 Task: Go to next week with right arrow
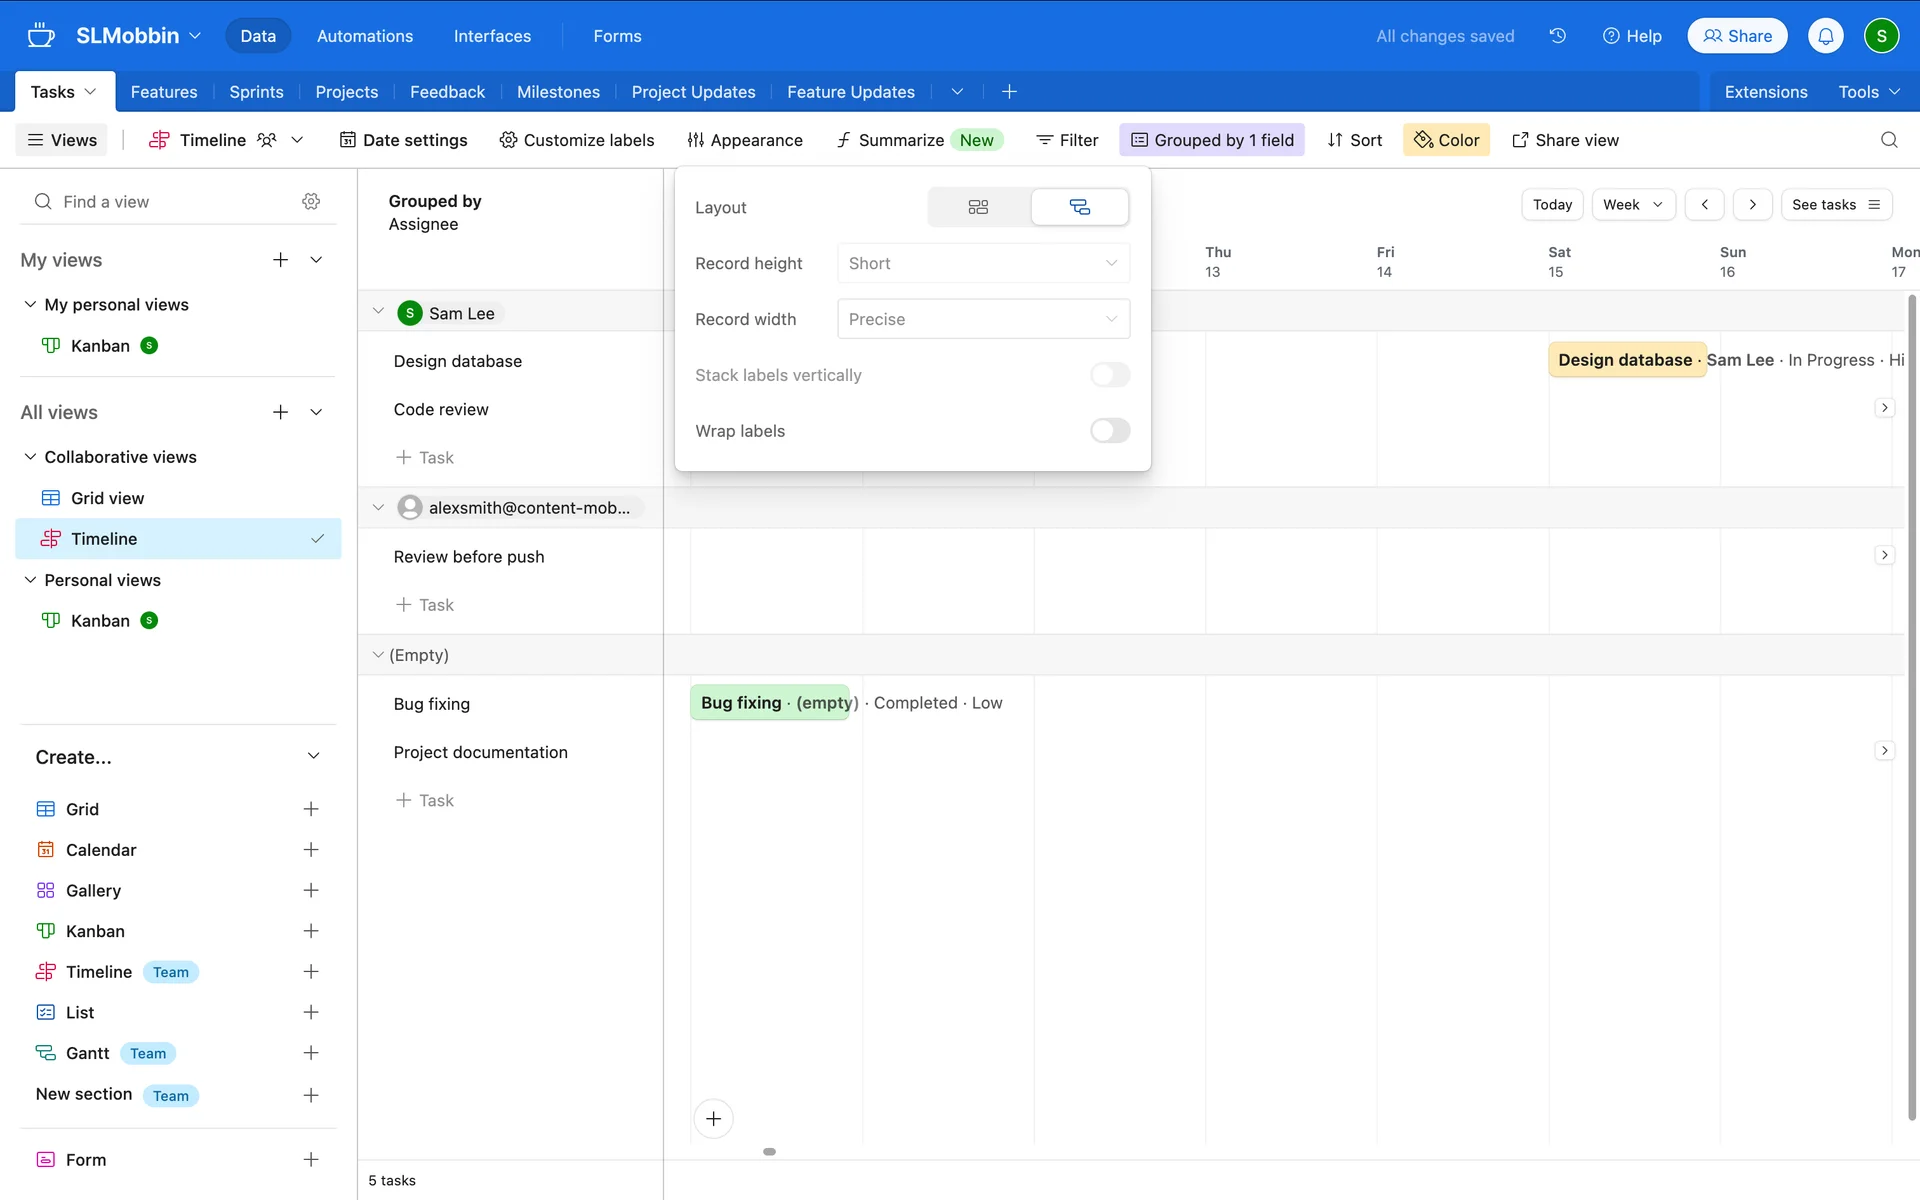[x=1752, y=205]
